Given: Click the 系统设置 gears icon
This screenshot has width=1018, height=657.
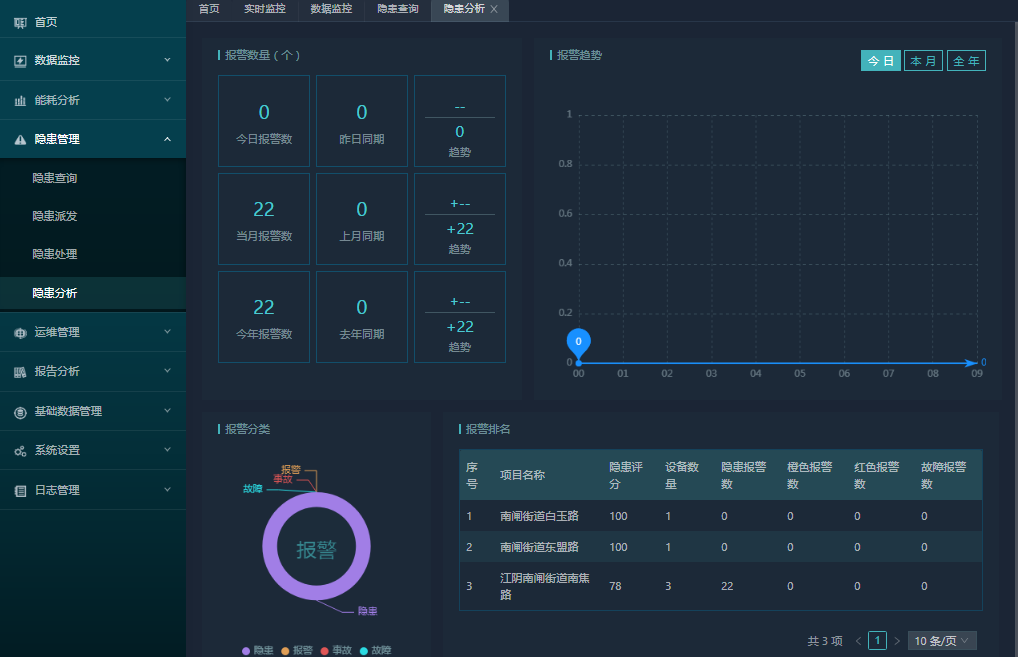Looking at the screenshot, I should [x=20, y=451].
